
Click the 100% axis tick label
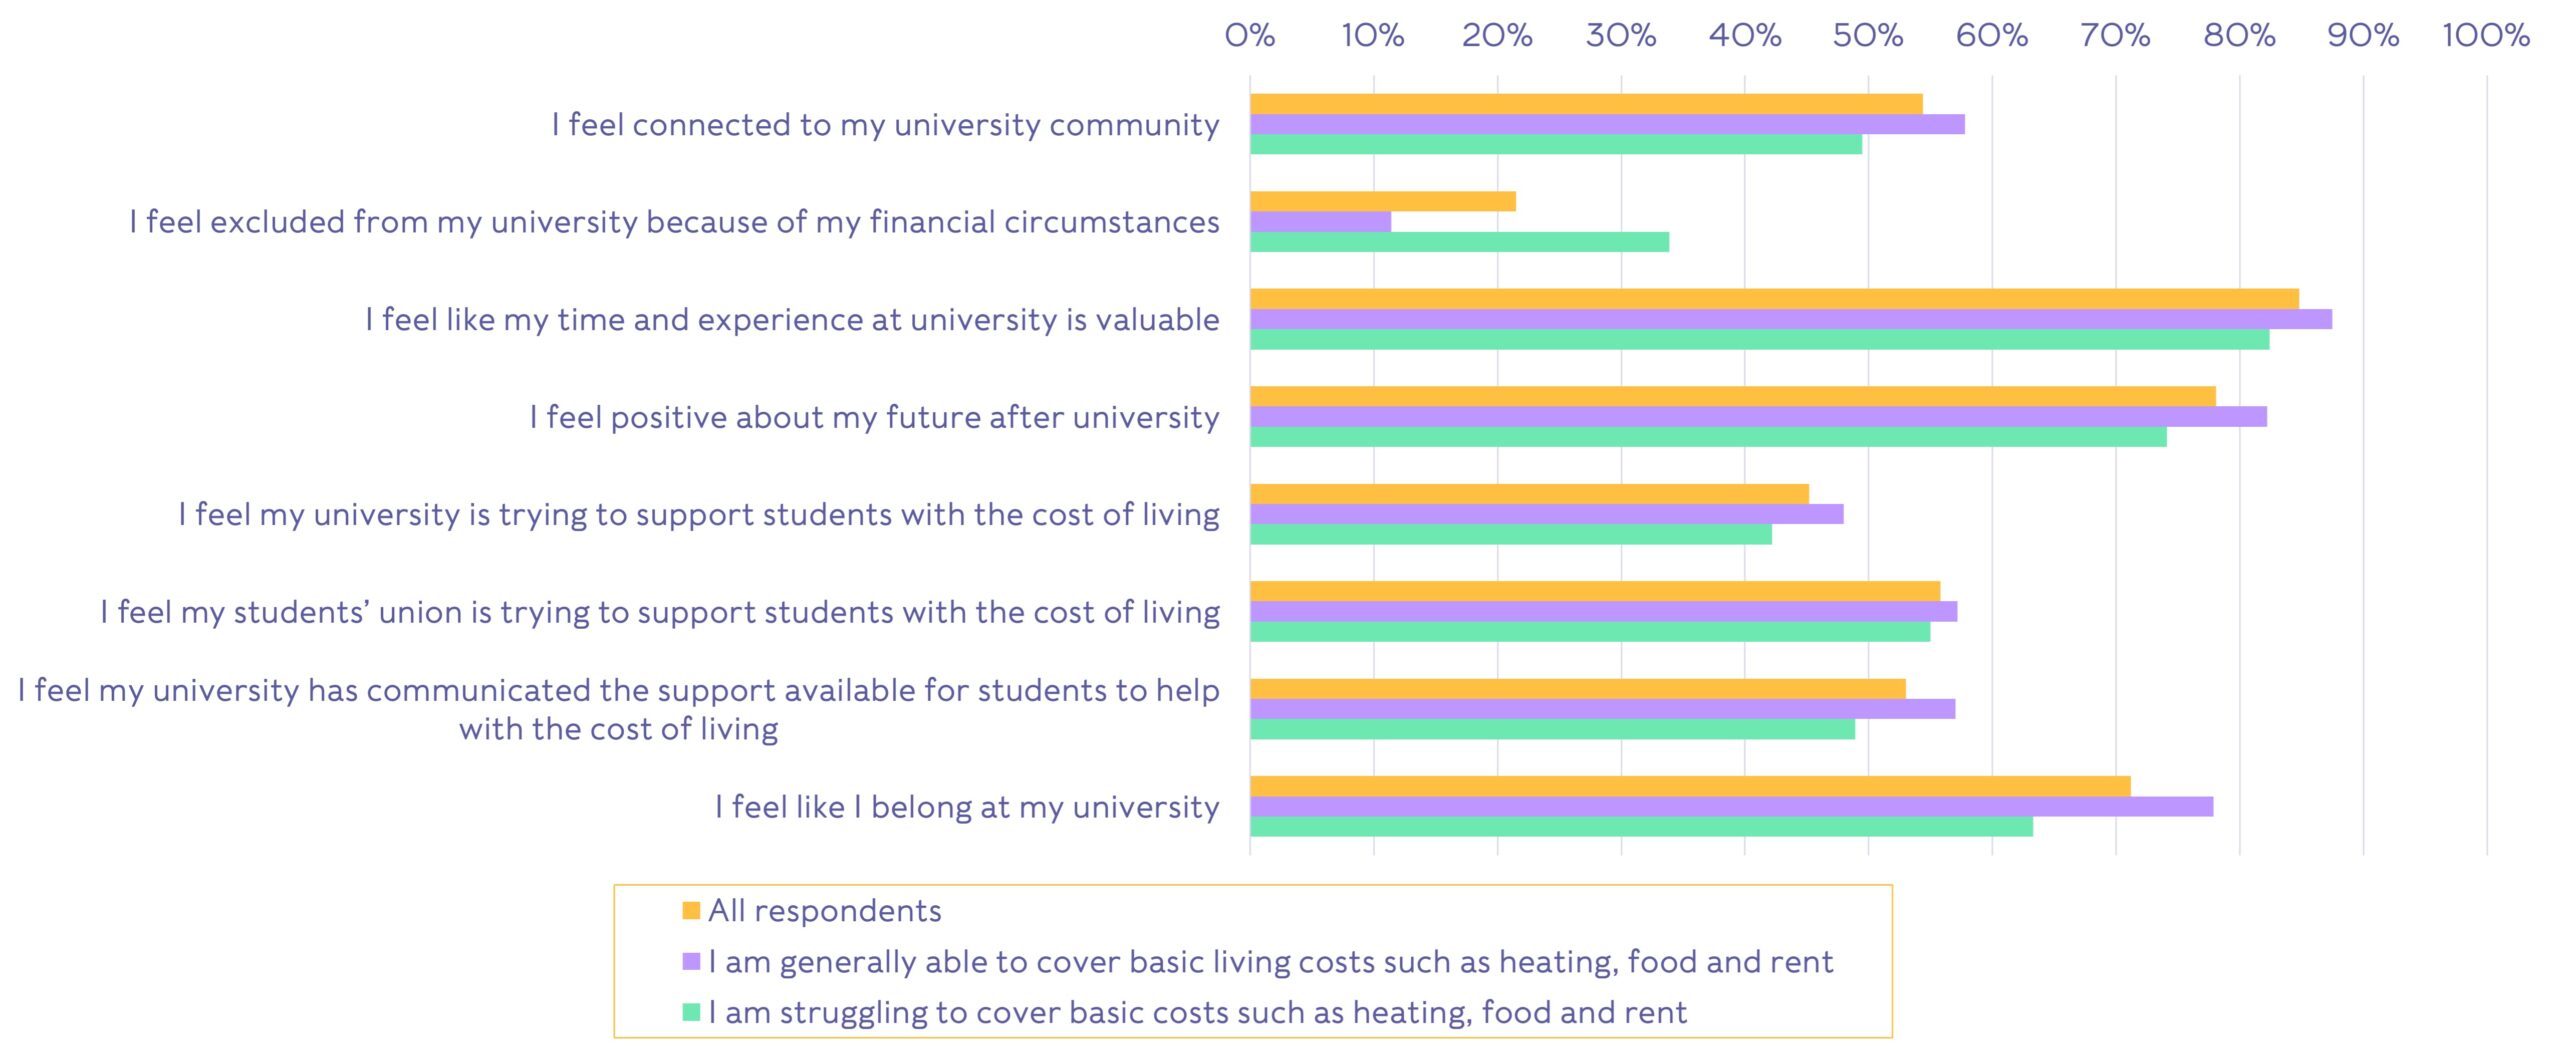tap(2485, 36)
